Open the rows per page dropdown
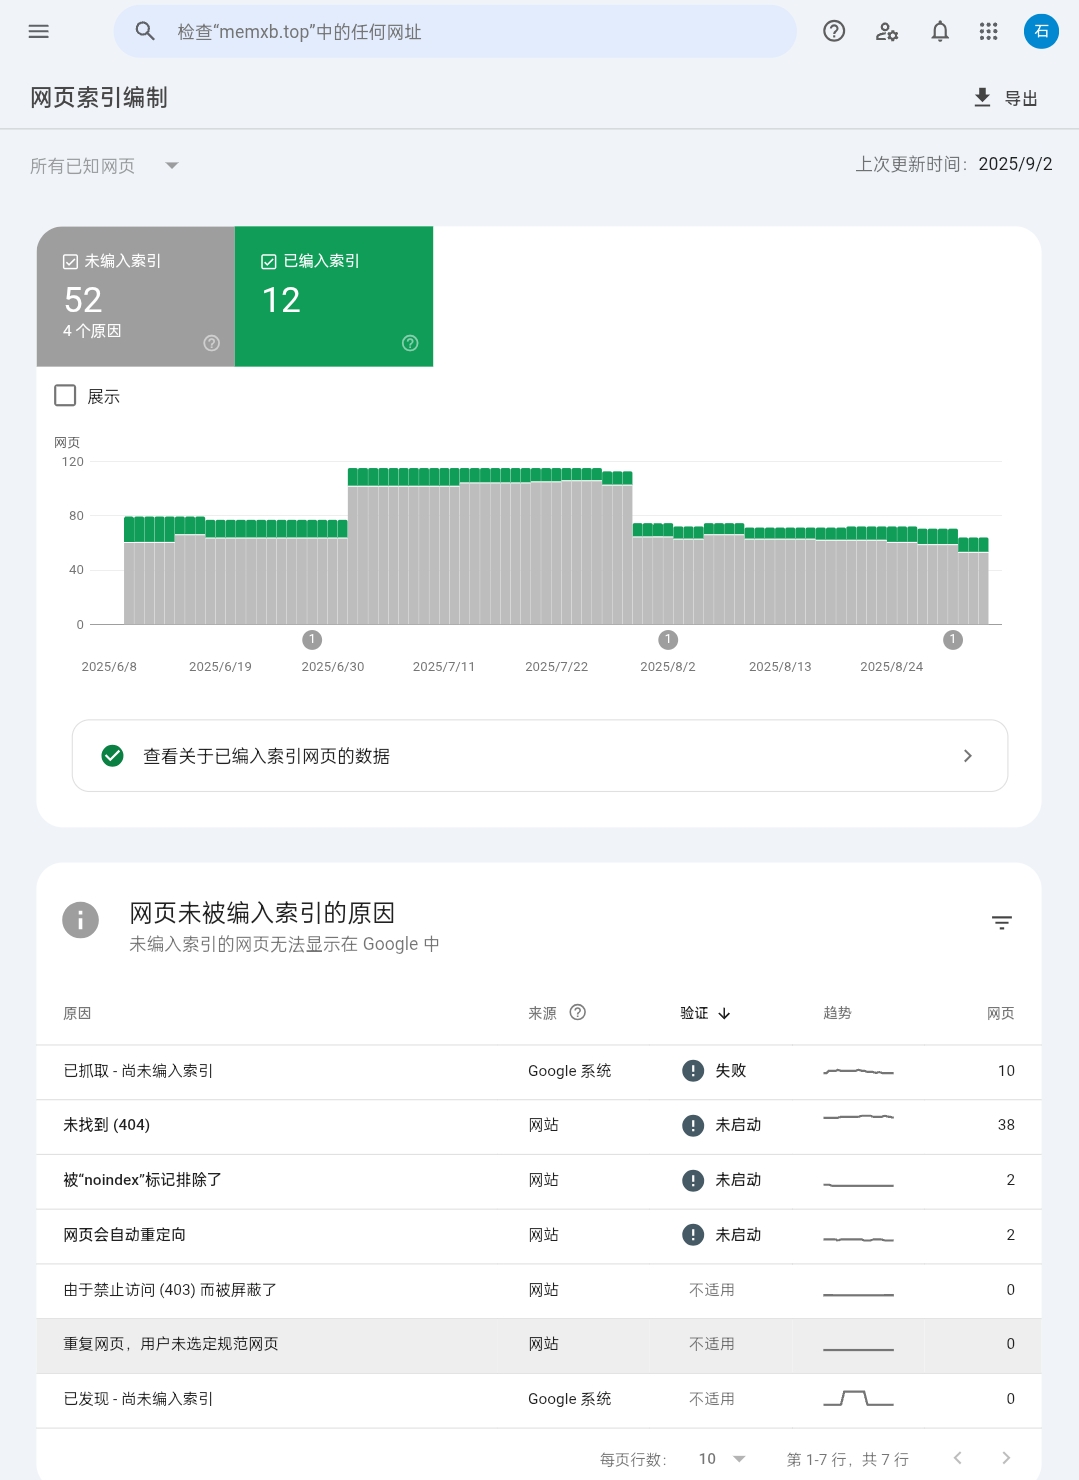Image resolution: width=1079 pixels, height=1480 pixels. (722, 1458)
